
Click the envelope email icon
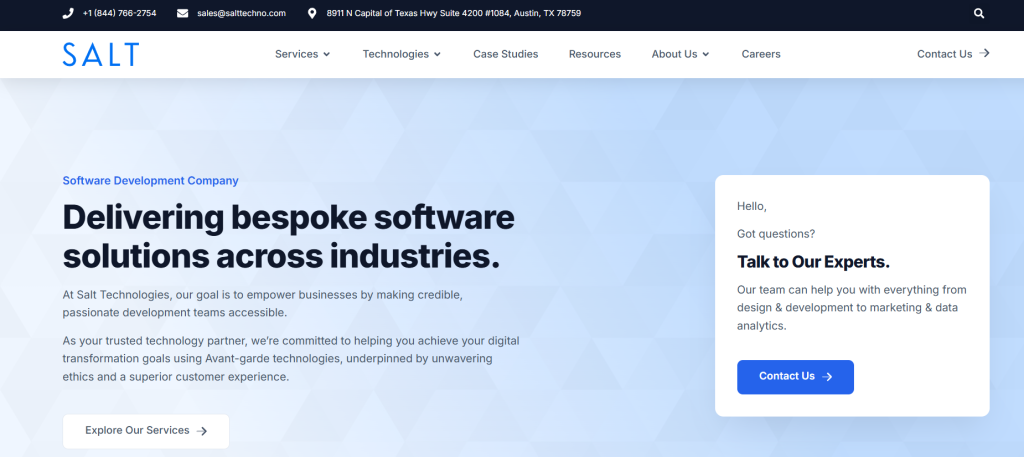[x=182, y=13]
